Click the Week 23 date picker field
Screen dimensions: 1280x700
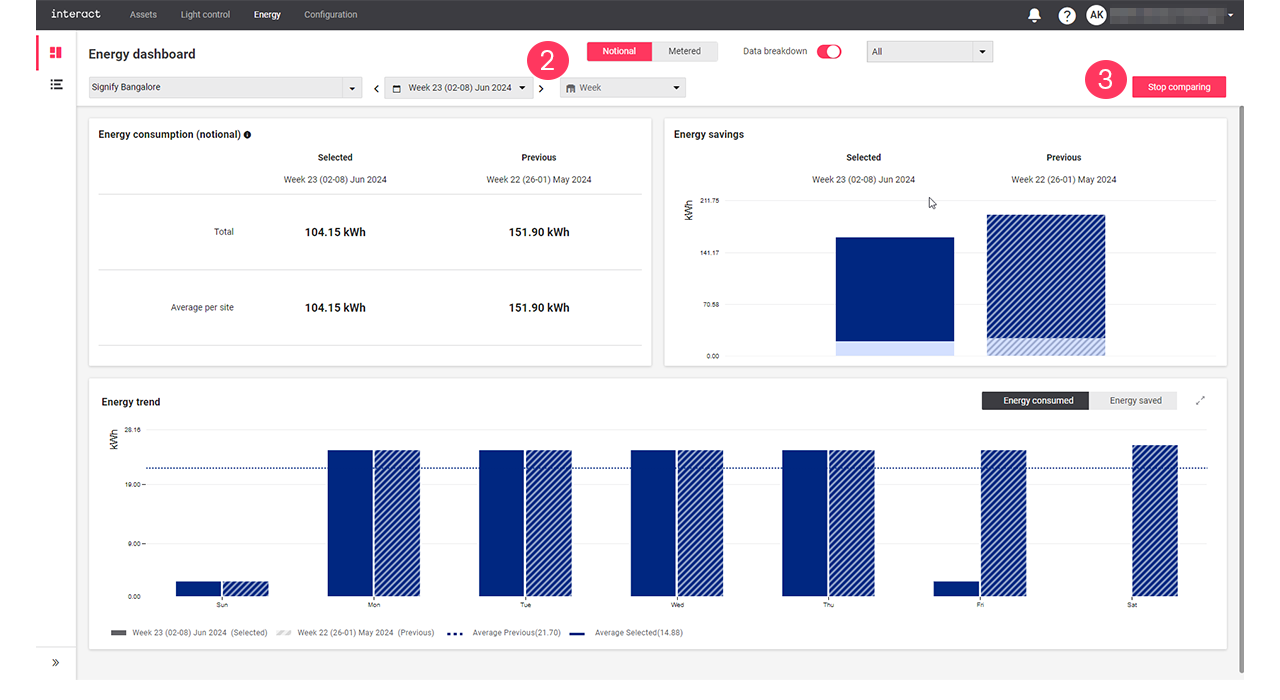(x=458, y=87)
